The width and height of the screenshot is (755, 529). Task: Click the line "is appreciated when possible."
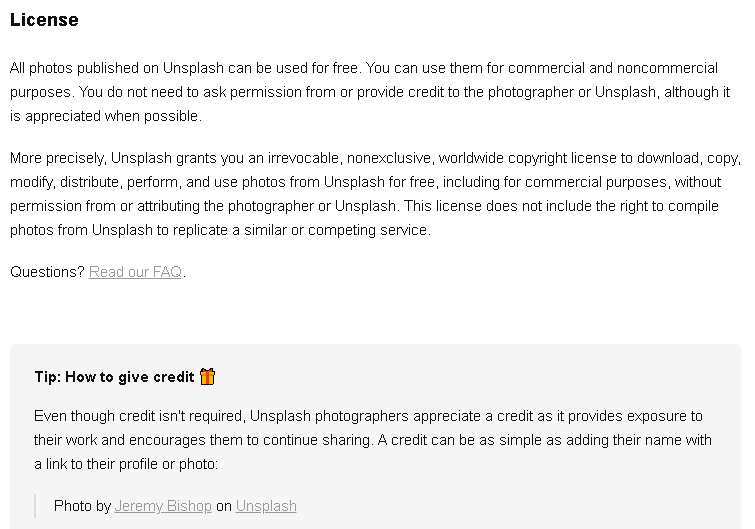pyautogui.click(x=106, y=116)
